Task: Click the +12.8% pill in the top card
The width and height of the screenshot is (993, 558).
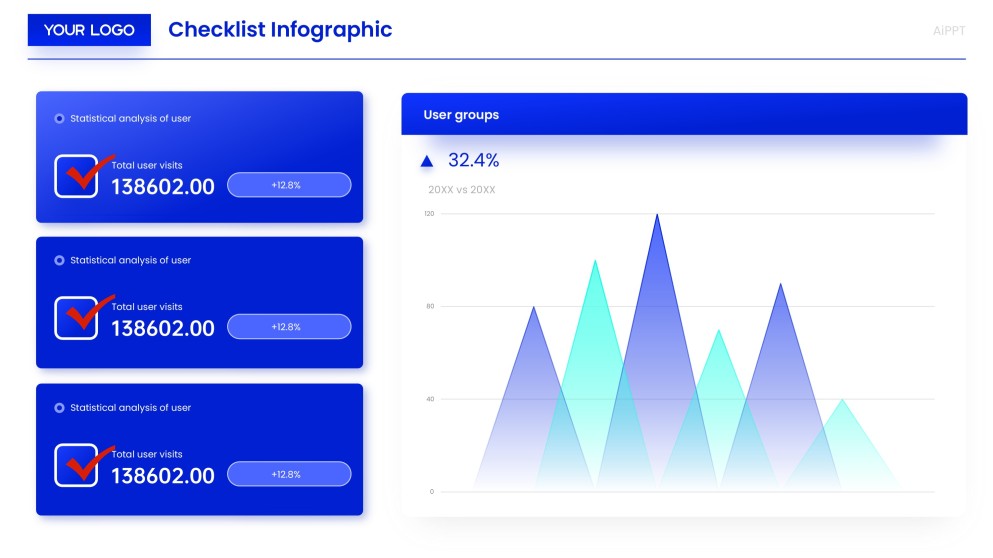Action: coord(289,185)
